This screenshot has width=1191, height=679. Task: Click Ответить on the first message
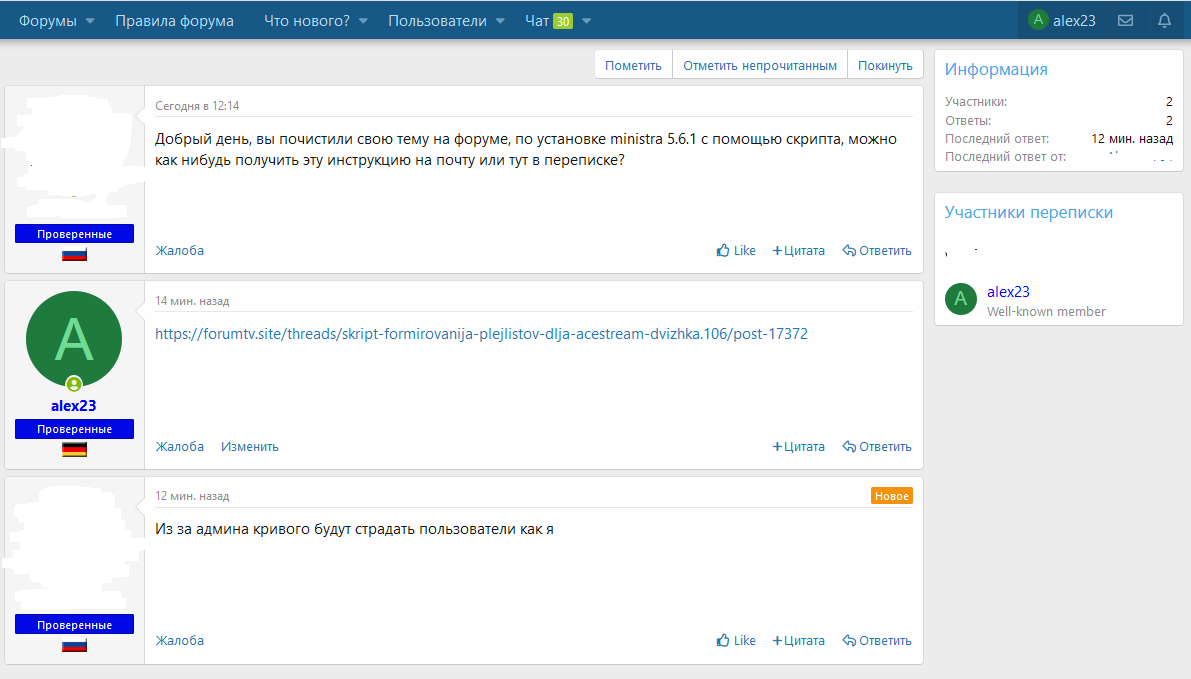click(x=877, y=251)
